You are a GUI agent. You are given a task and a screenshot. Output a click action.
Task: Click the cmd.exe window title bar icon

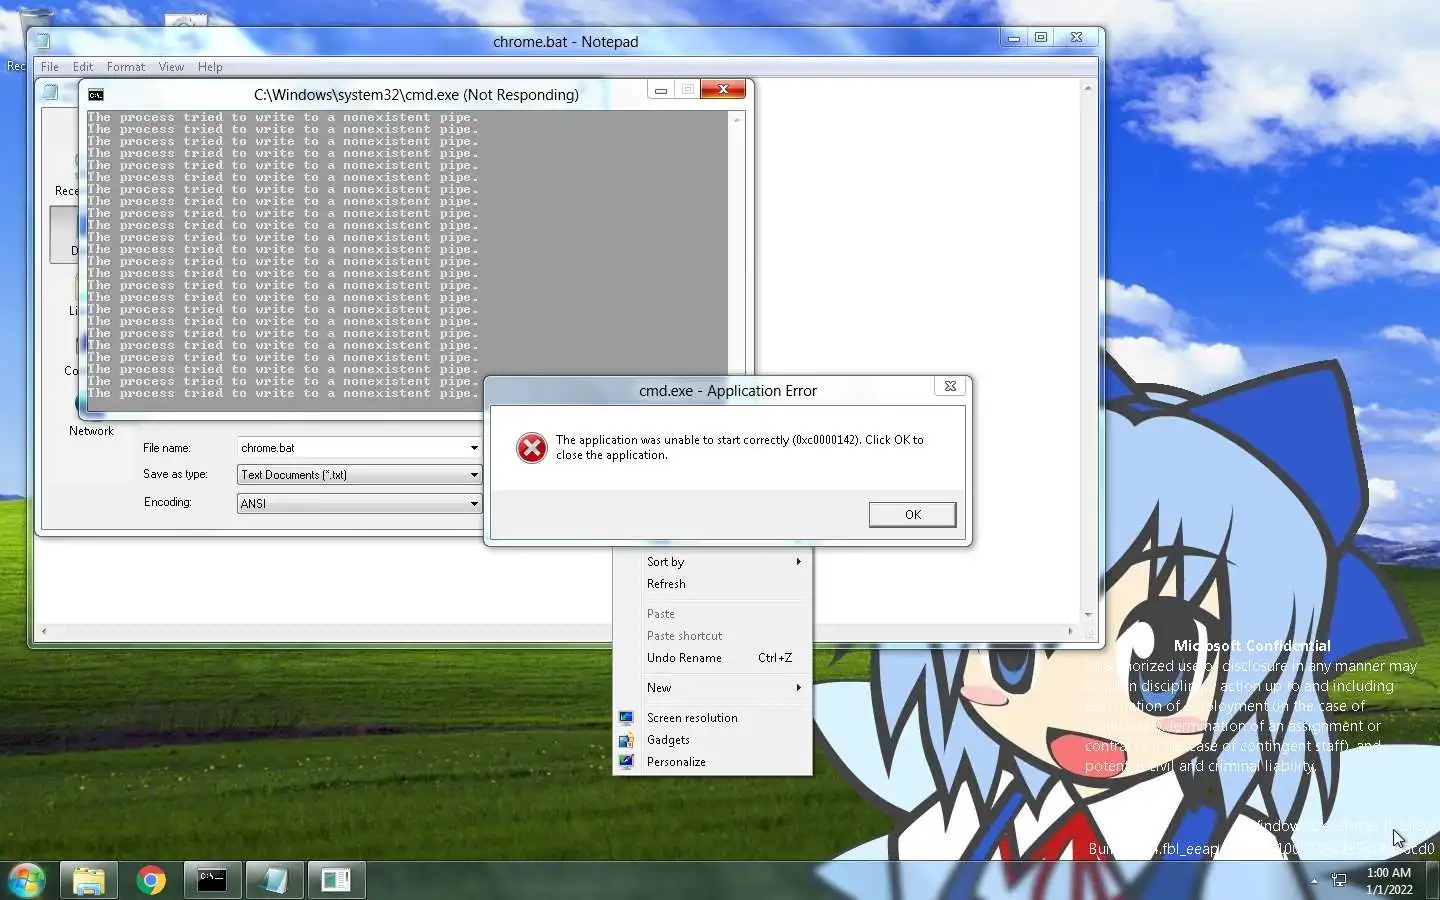coord(96,95)
